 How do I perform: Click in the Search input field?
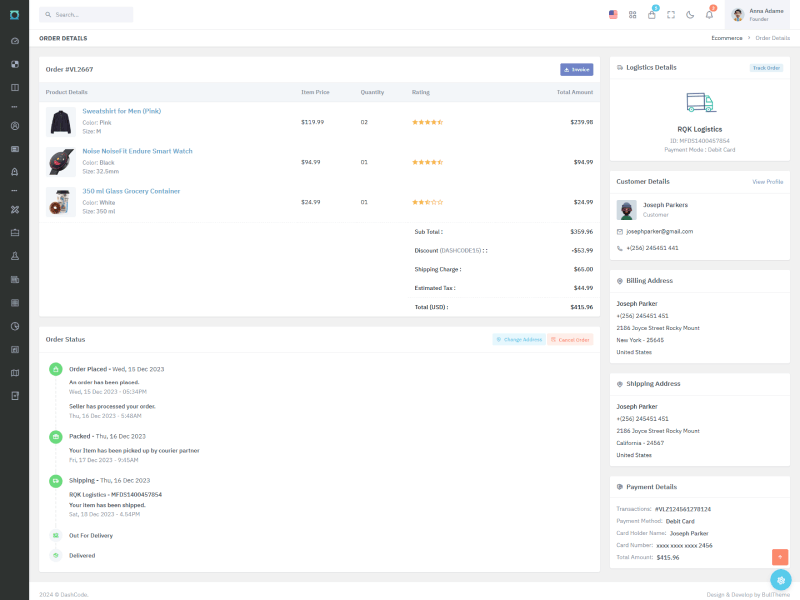[x=88, y=15]
